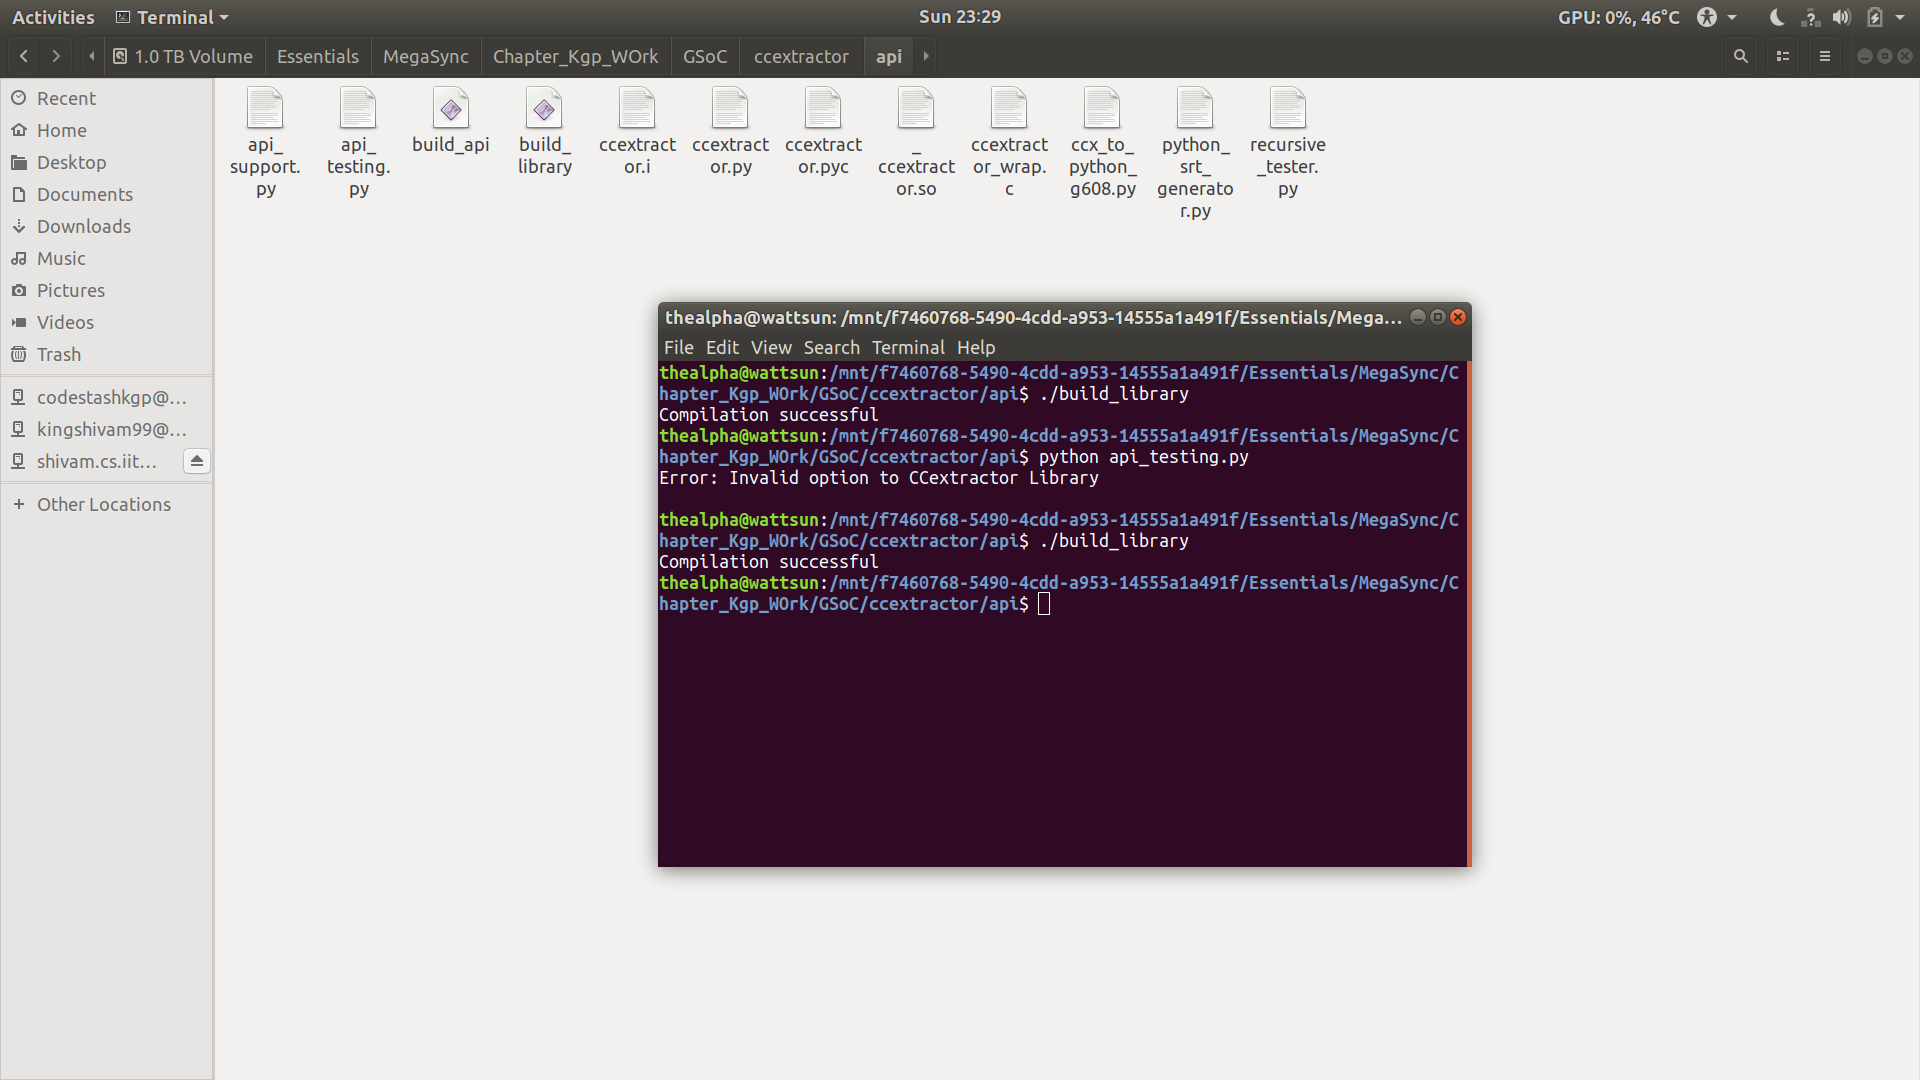The width and height of the screenshot is (1920, 1080).
Task: Click the clock in the top bar
Action: (x=959, y=16)
